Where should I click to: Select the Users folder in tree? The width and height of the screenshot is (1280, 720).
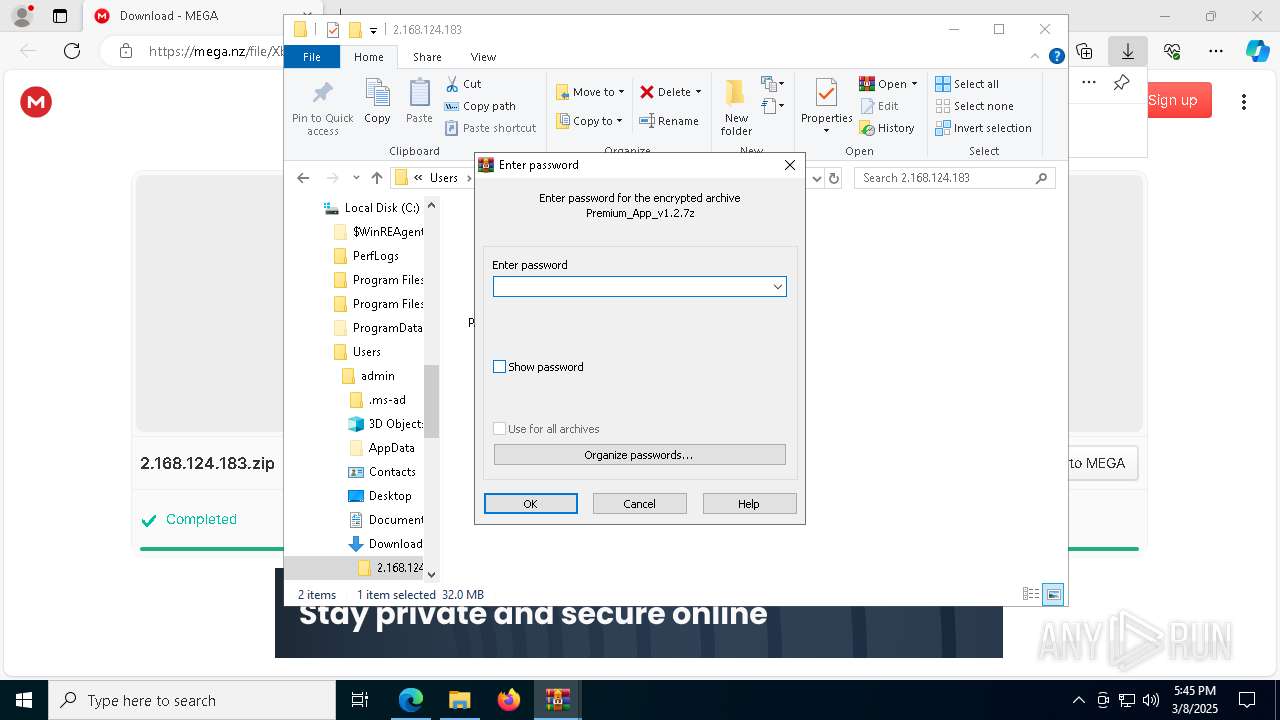tap(357, 352)
